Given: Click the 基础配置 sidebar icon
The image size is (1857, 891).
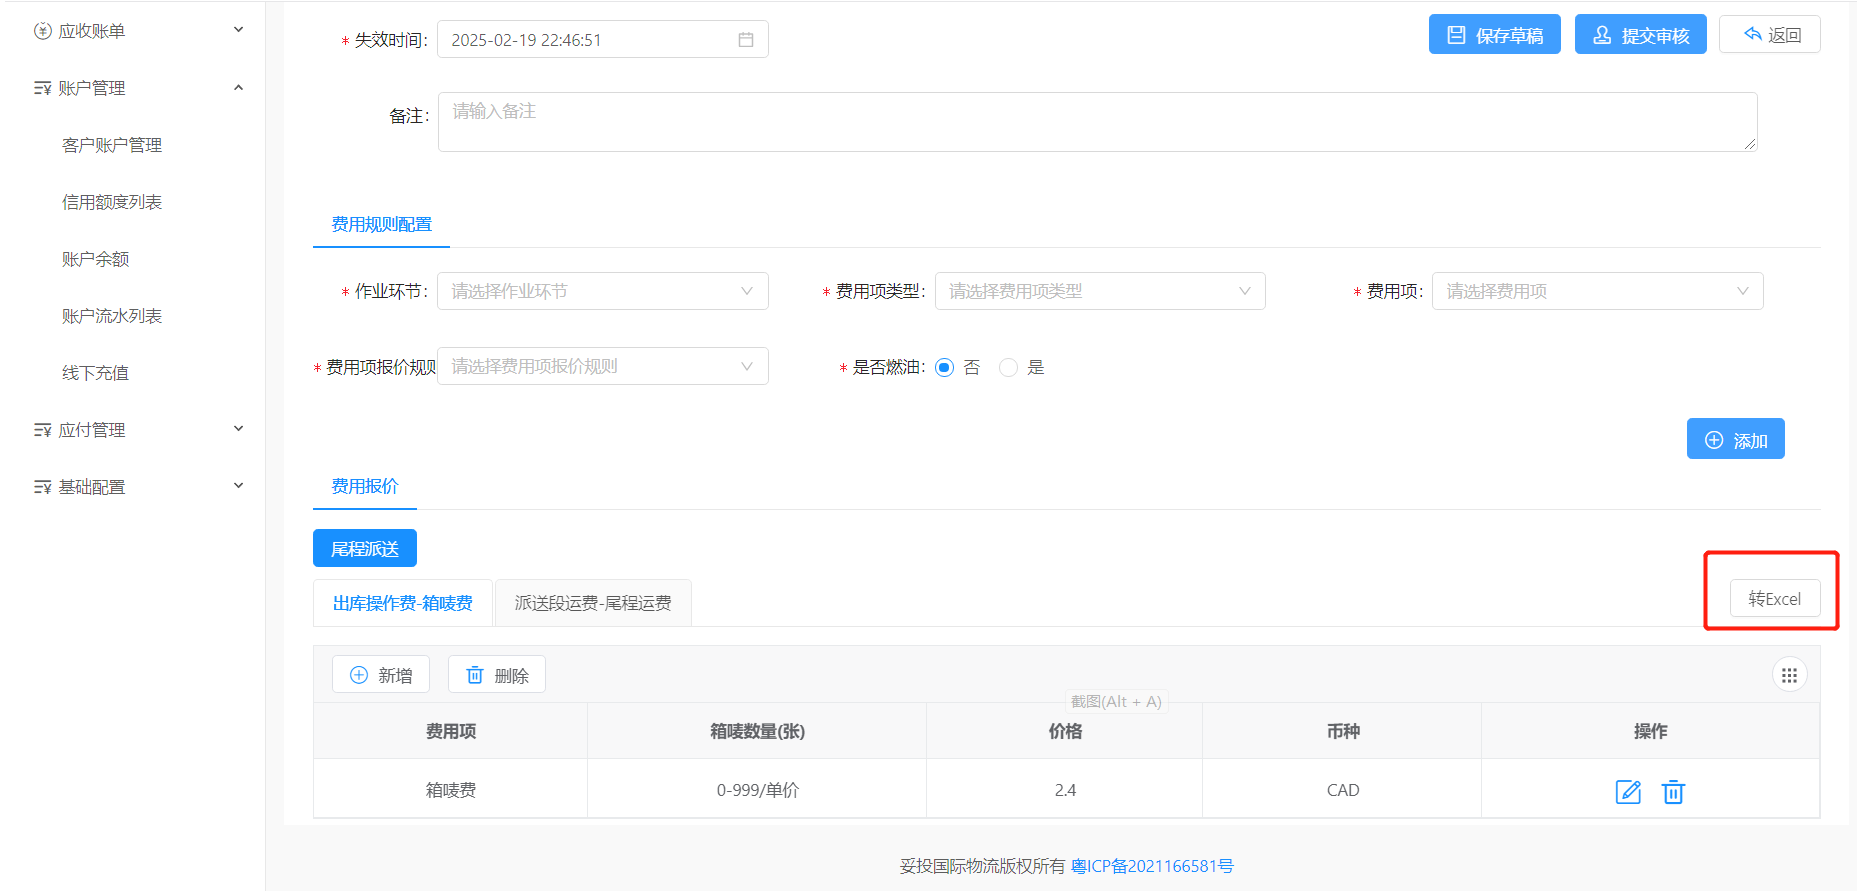Looking at the screenshot, I should click(42, 487).
